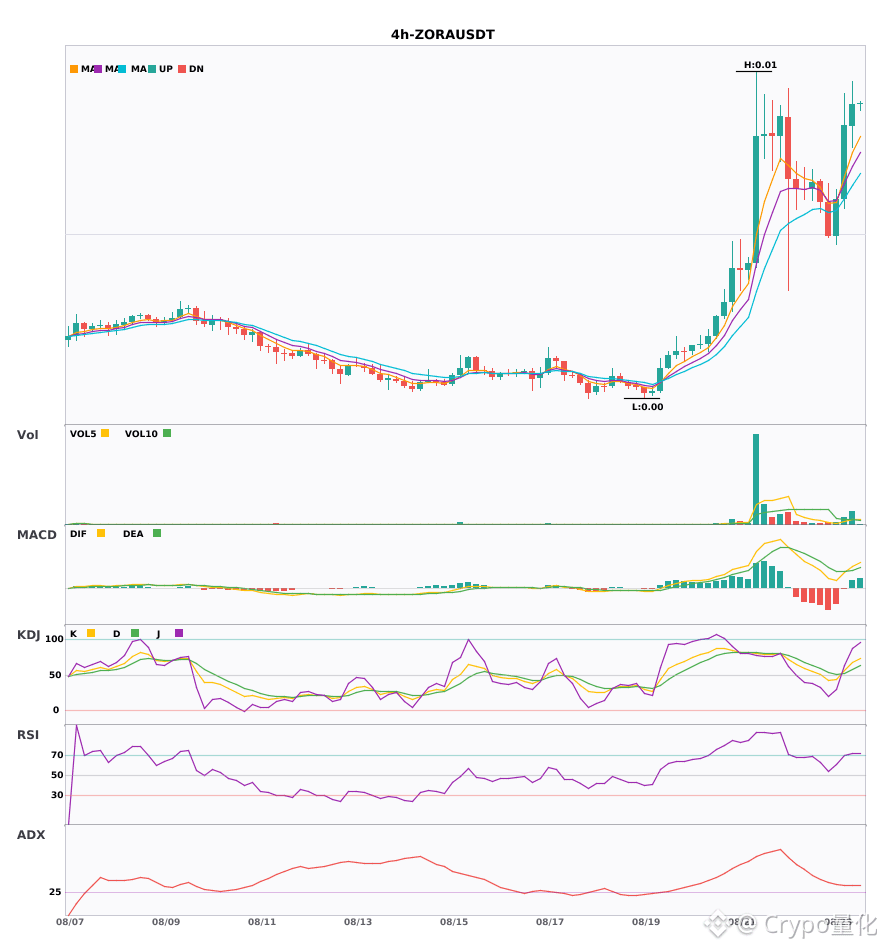Click the cyan MA legend swatch
The height and width of the screenshot is (950, 885).
[122, 69]
